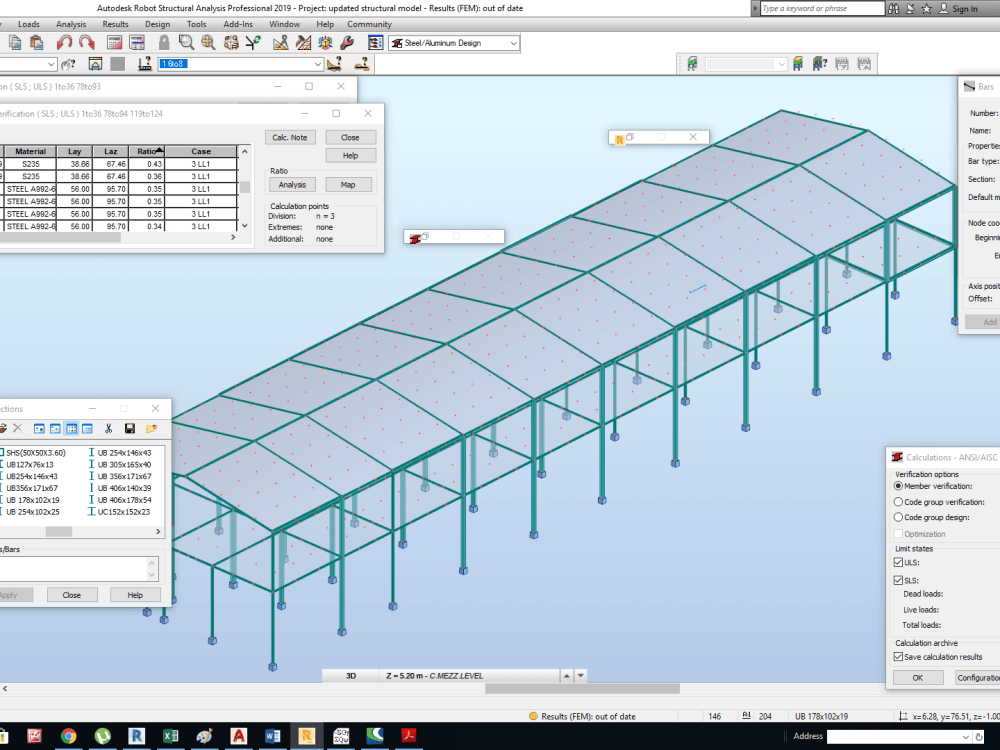The height and width of the screenshot is (750, 1000).
Task: Select Code group verification radio option
Action: [x=898, y=502]
